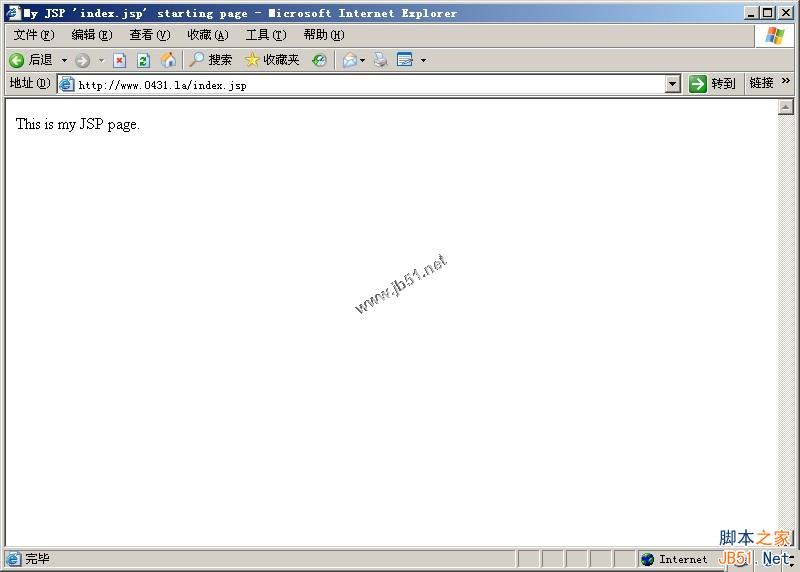The width and height of the screenshot is (800, 572).
Task: Open the Search (搜索) toolbar button
Action: [210, 60]
